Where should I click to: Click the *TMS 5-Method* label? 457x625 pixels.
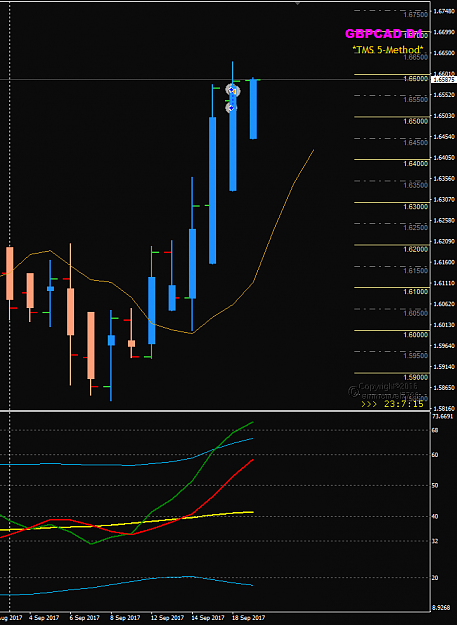point(388,50)
